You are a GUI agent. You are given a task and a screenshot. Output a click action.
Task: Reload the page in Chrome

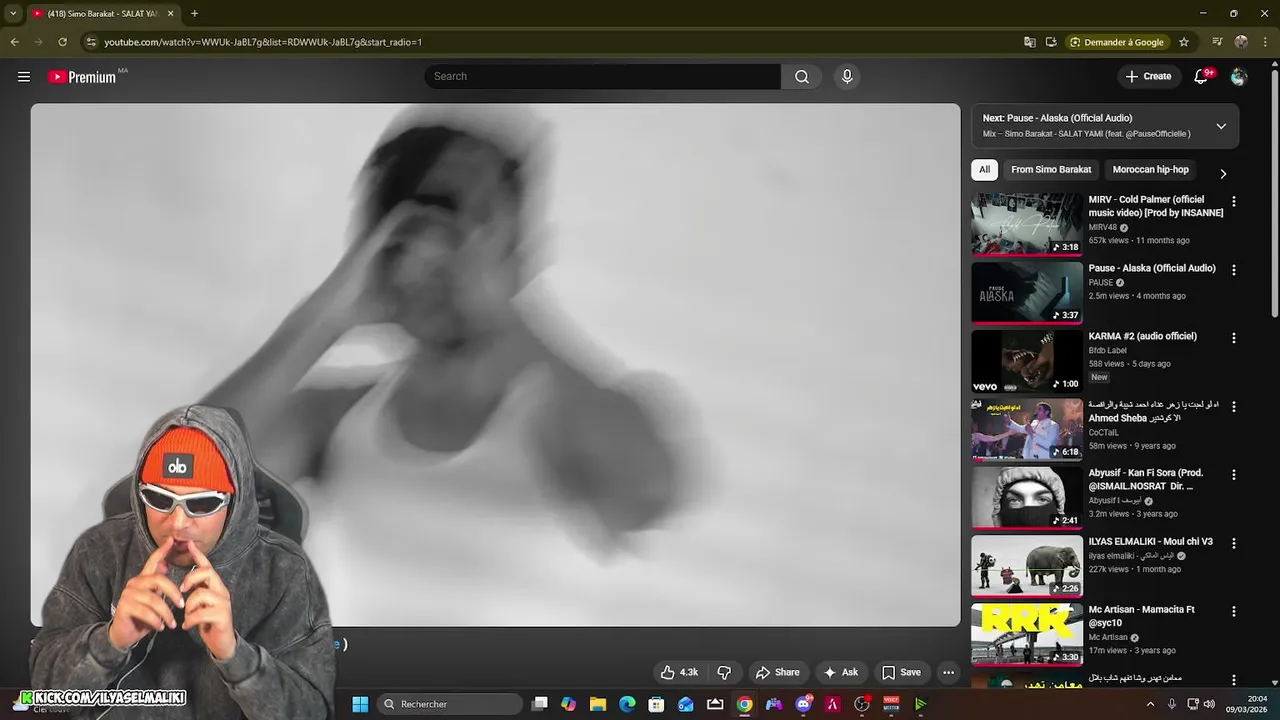coord(62,42)
